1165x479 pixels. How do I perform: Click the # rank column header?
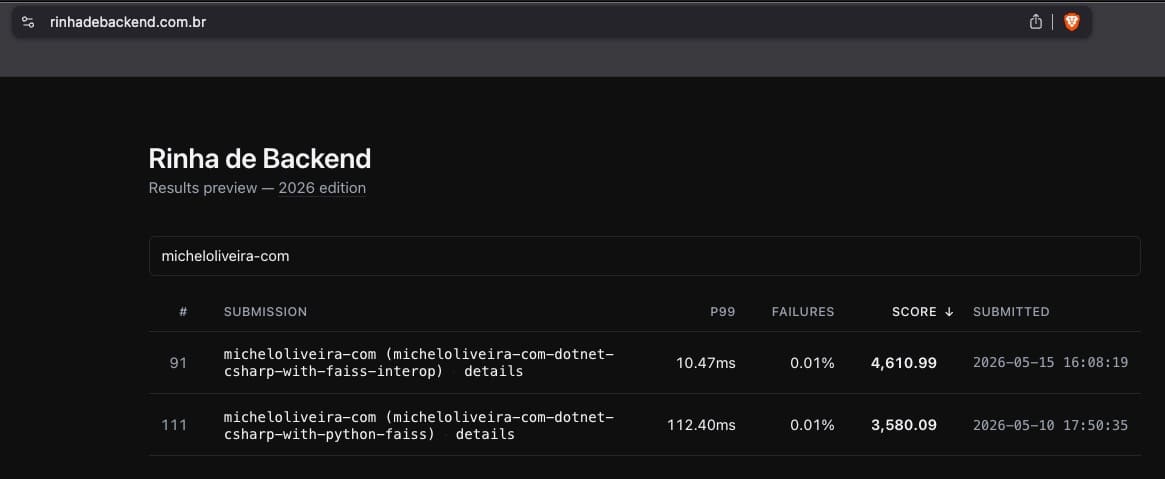coord(183,312)
